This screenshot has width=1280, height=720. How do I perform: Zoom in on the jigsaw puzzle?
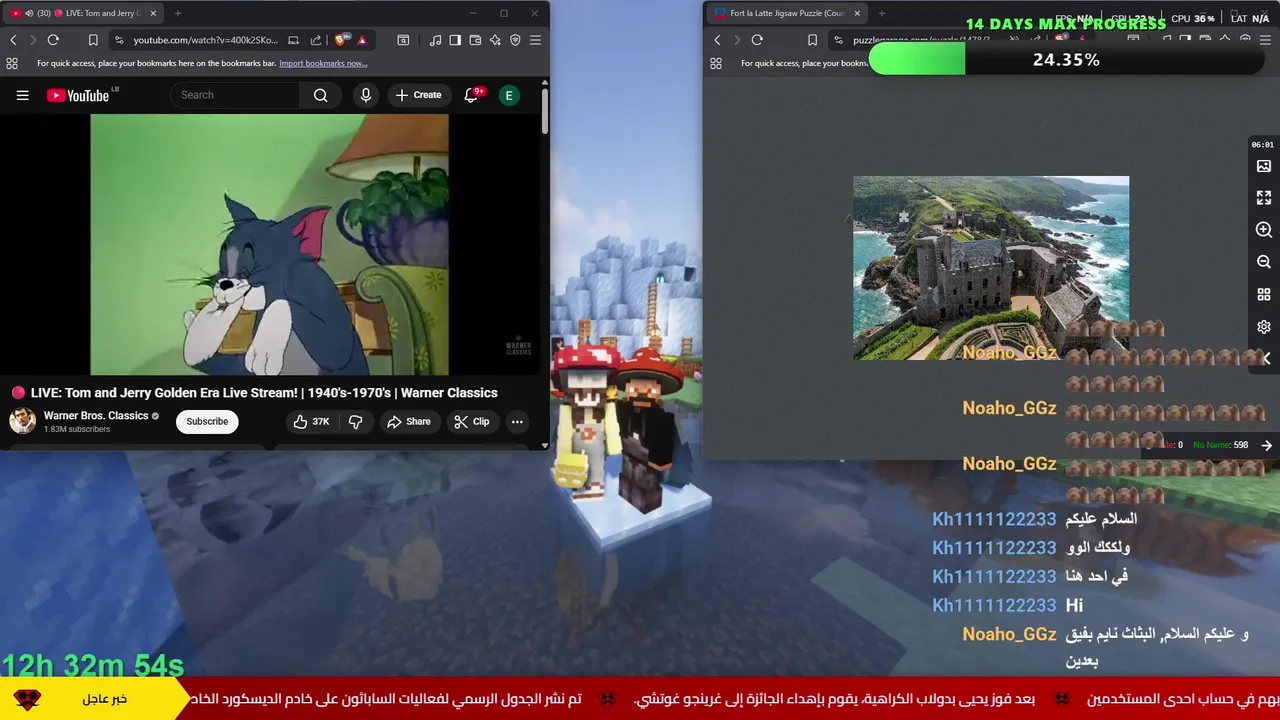click(1264, 230)
